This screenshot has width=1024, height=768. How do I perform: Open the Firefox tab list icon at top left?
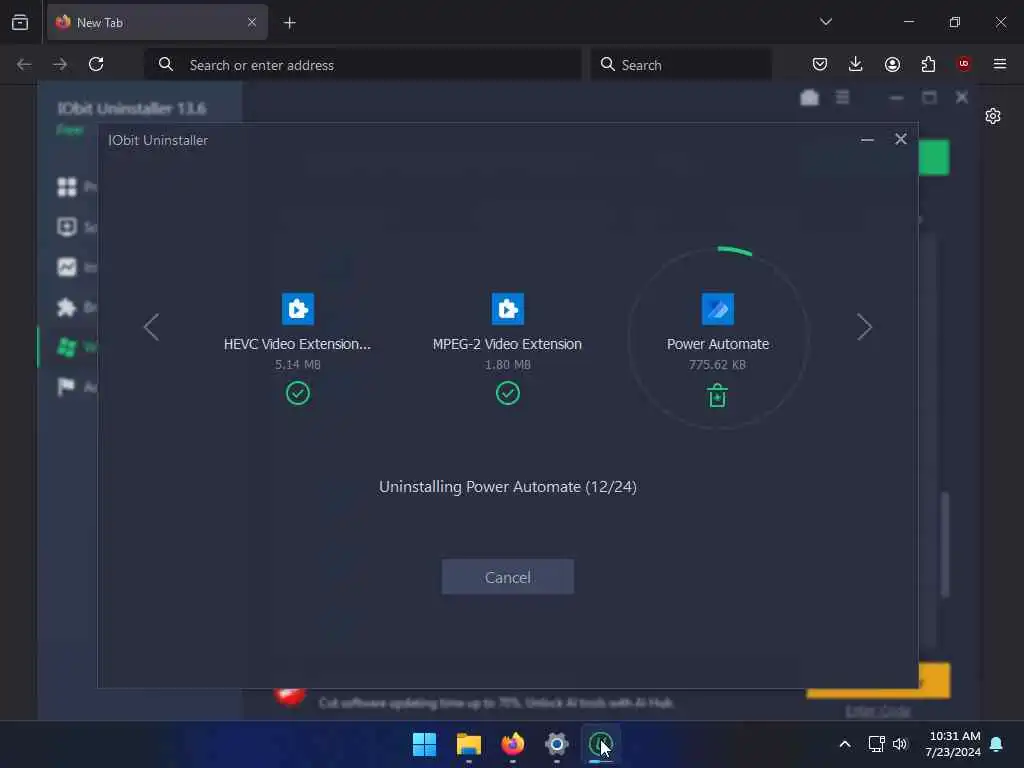coord(20,22)
